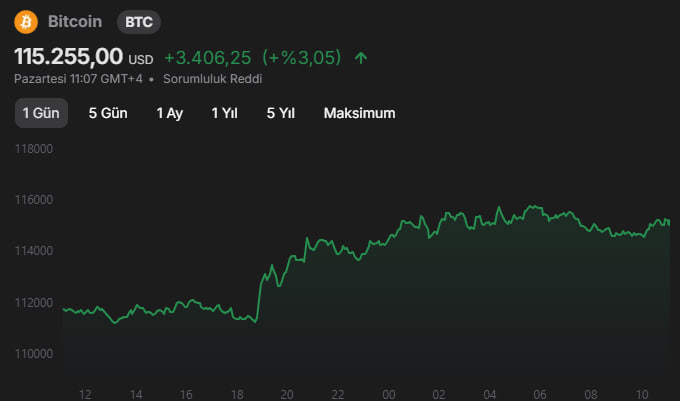The width and height of the screenshot is (680, 401).
Task: Click the Bitcoin title text
Action: tap(75, 21)
